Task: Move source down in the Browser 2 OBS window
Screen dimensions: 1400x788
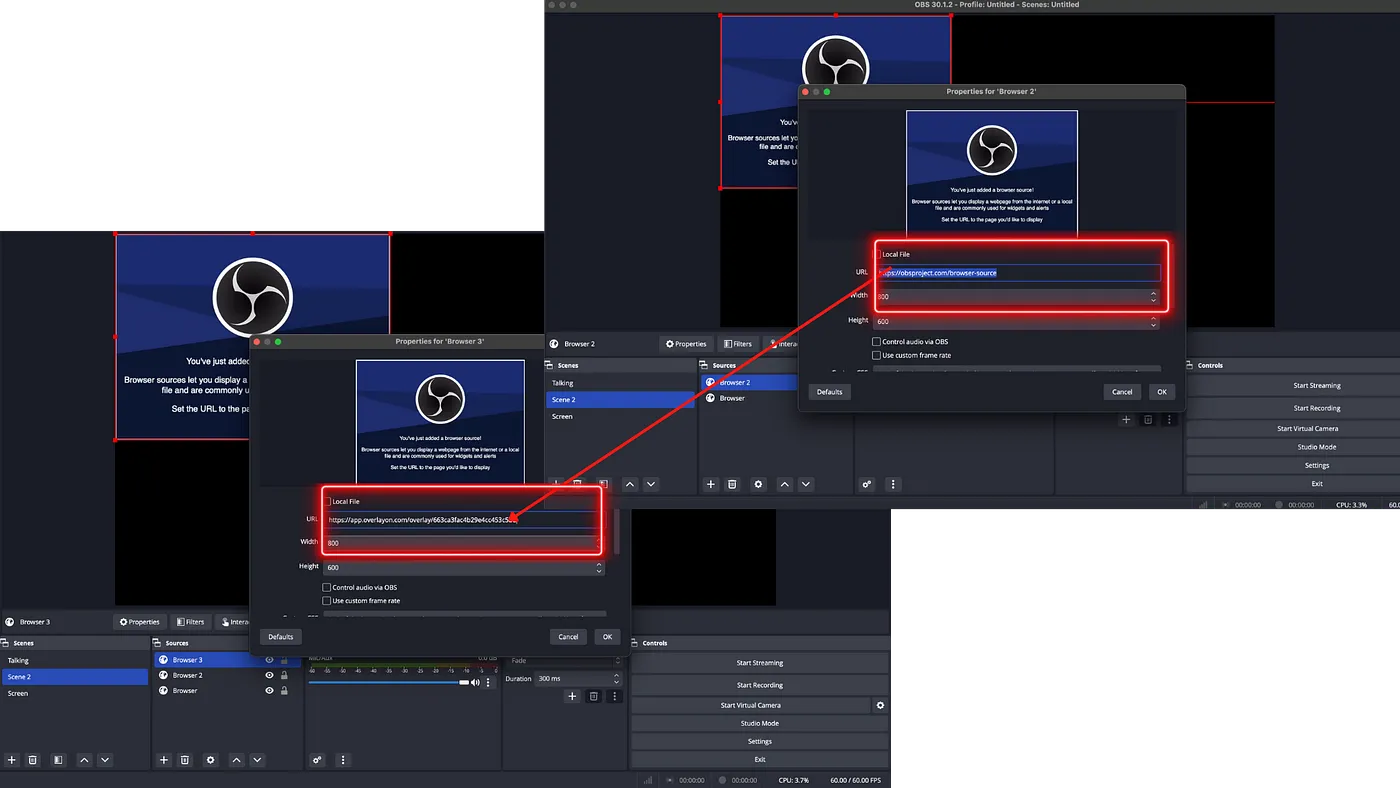Action: click(x=806, y=484)
